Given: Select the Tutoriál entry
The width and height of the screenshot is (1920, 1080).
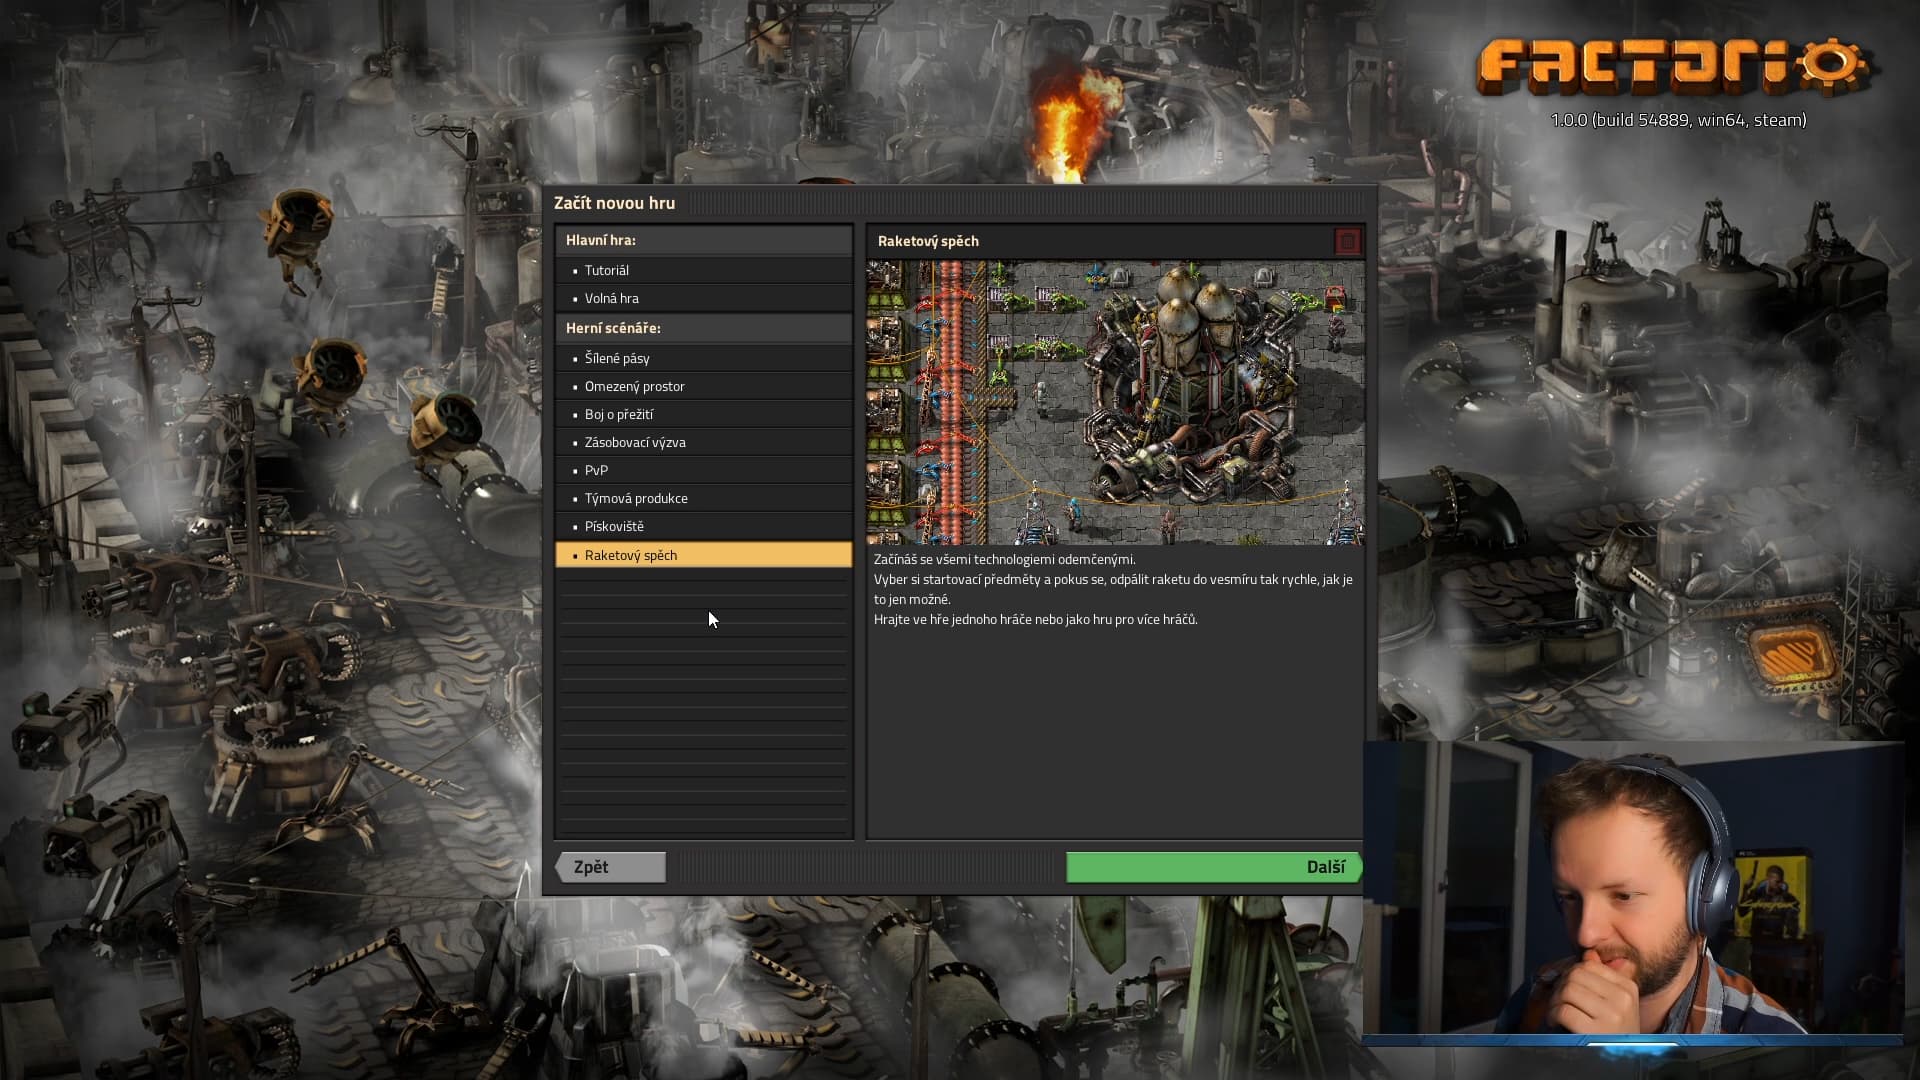Looking at the screenshot, I should click(703, 270).
